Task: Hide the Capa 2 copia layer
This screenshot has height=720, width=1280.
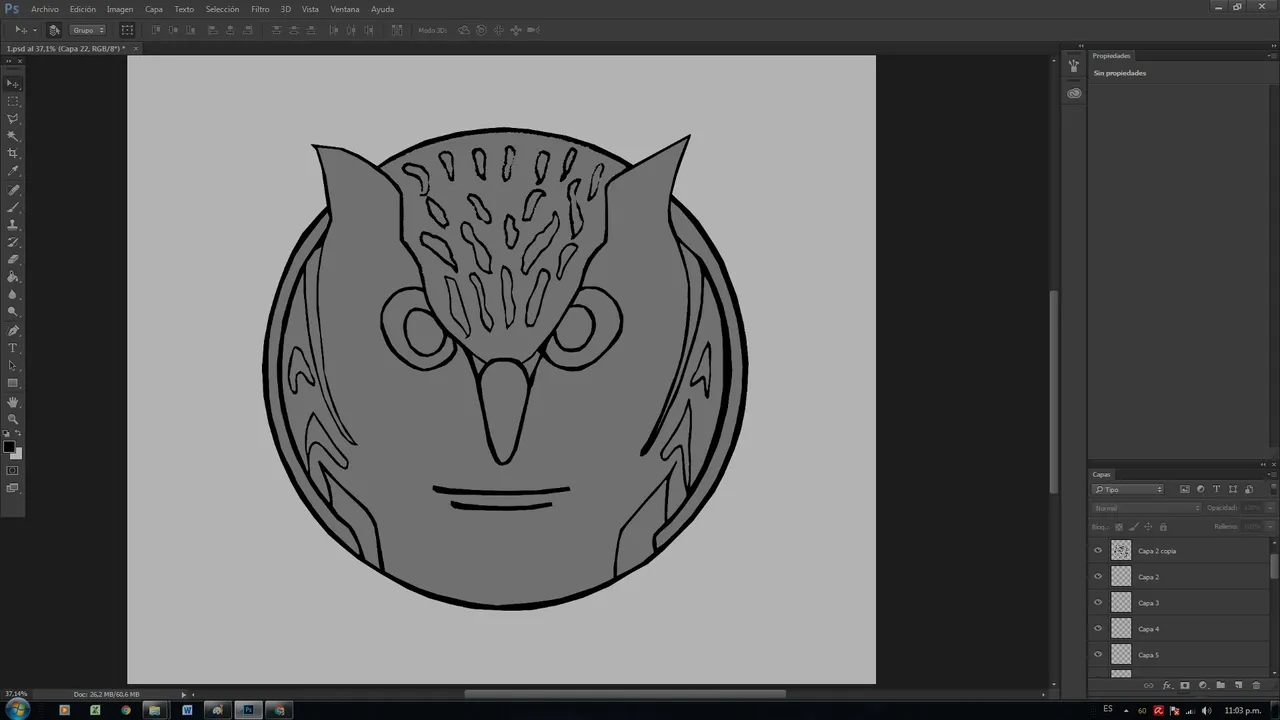Action: point(1098,551)
